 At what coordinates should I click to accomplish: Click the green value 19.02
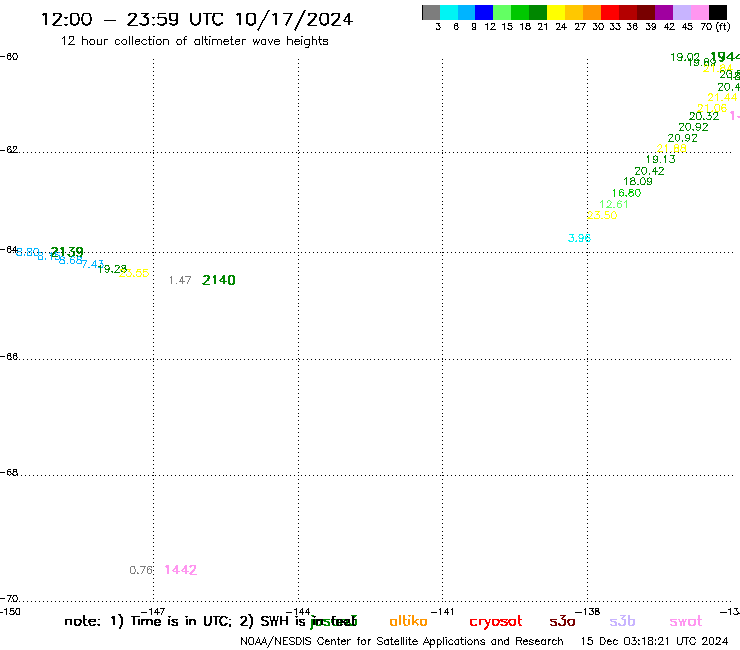point(685,57)
